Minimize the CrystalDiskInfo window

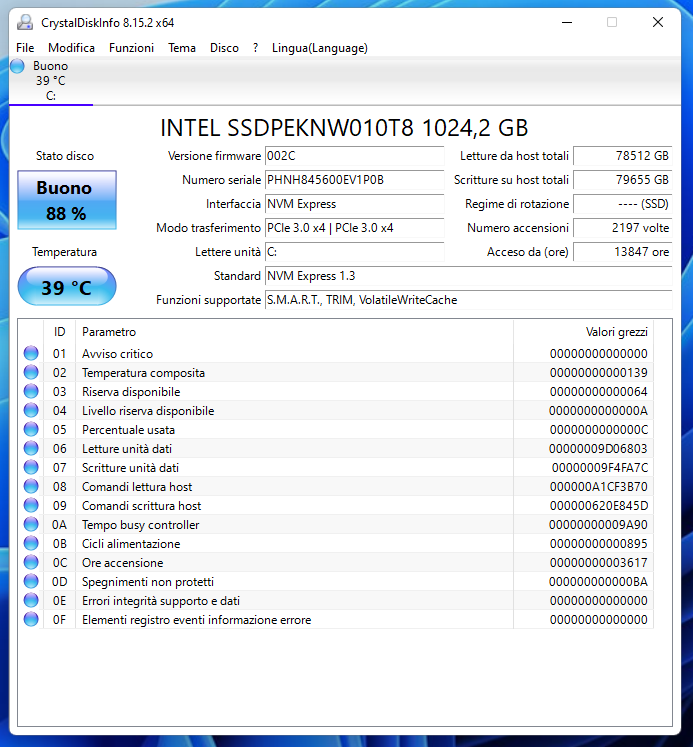567,22
